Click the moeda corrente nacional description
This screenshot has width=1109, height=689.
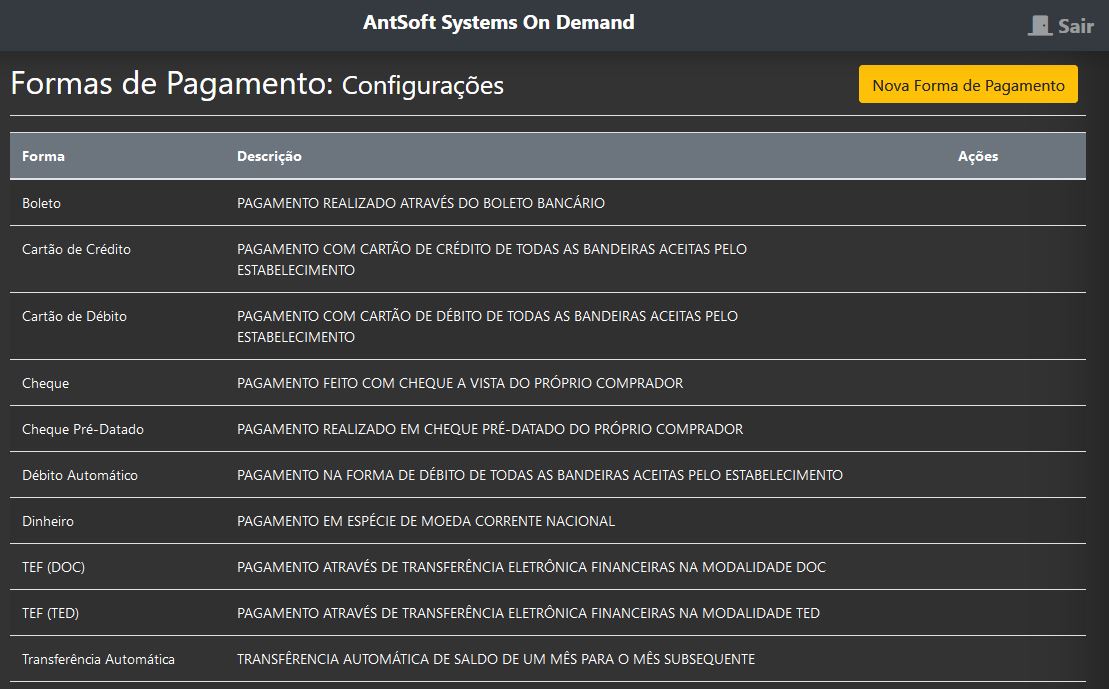425,521
